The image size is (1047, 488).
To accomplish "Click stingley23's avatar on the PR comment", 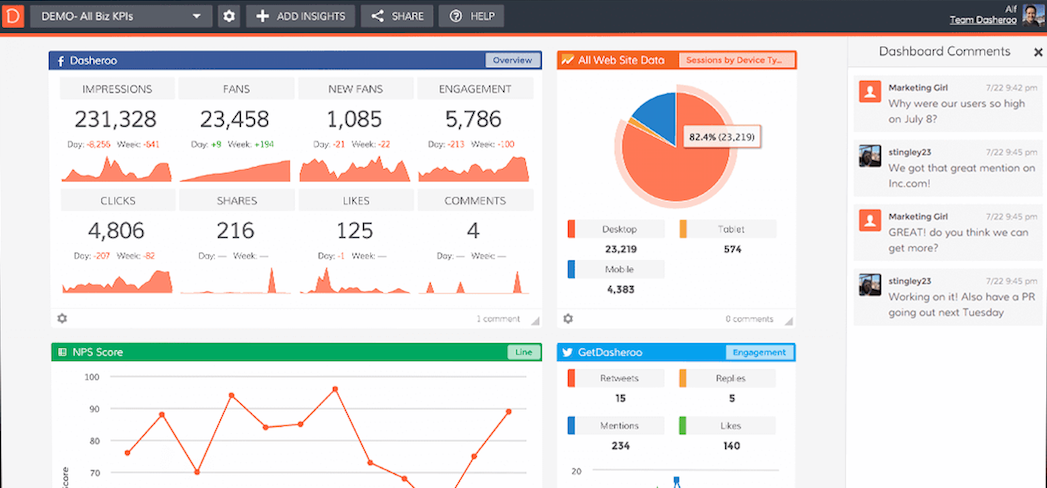I will (870, 285).
